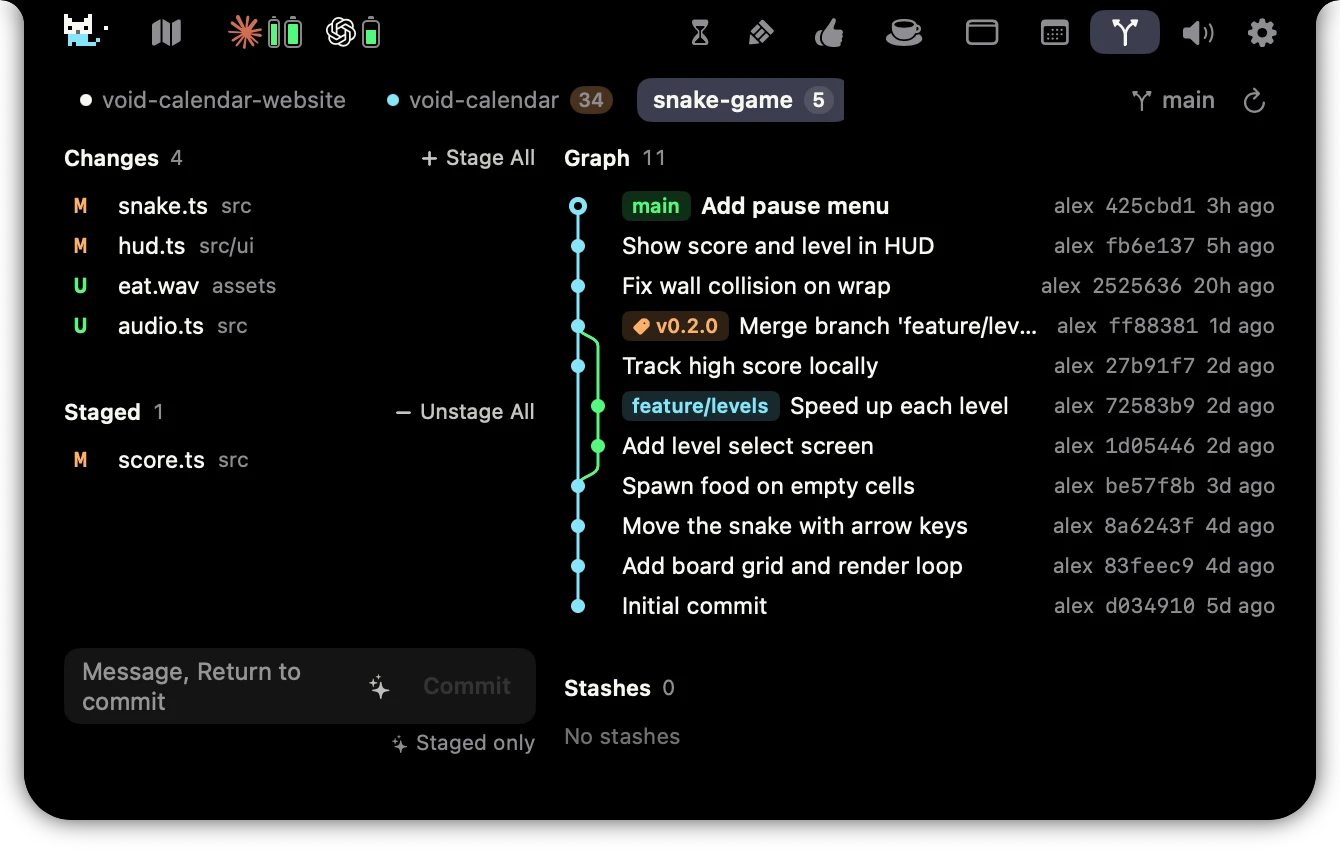Open the calendar grid icon
1340x858 pixels.
(x=1054, y=33)
